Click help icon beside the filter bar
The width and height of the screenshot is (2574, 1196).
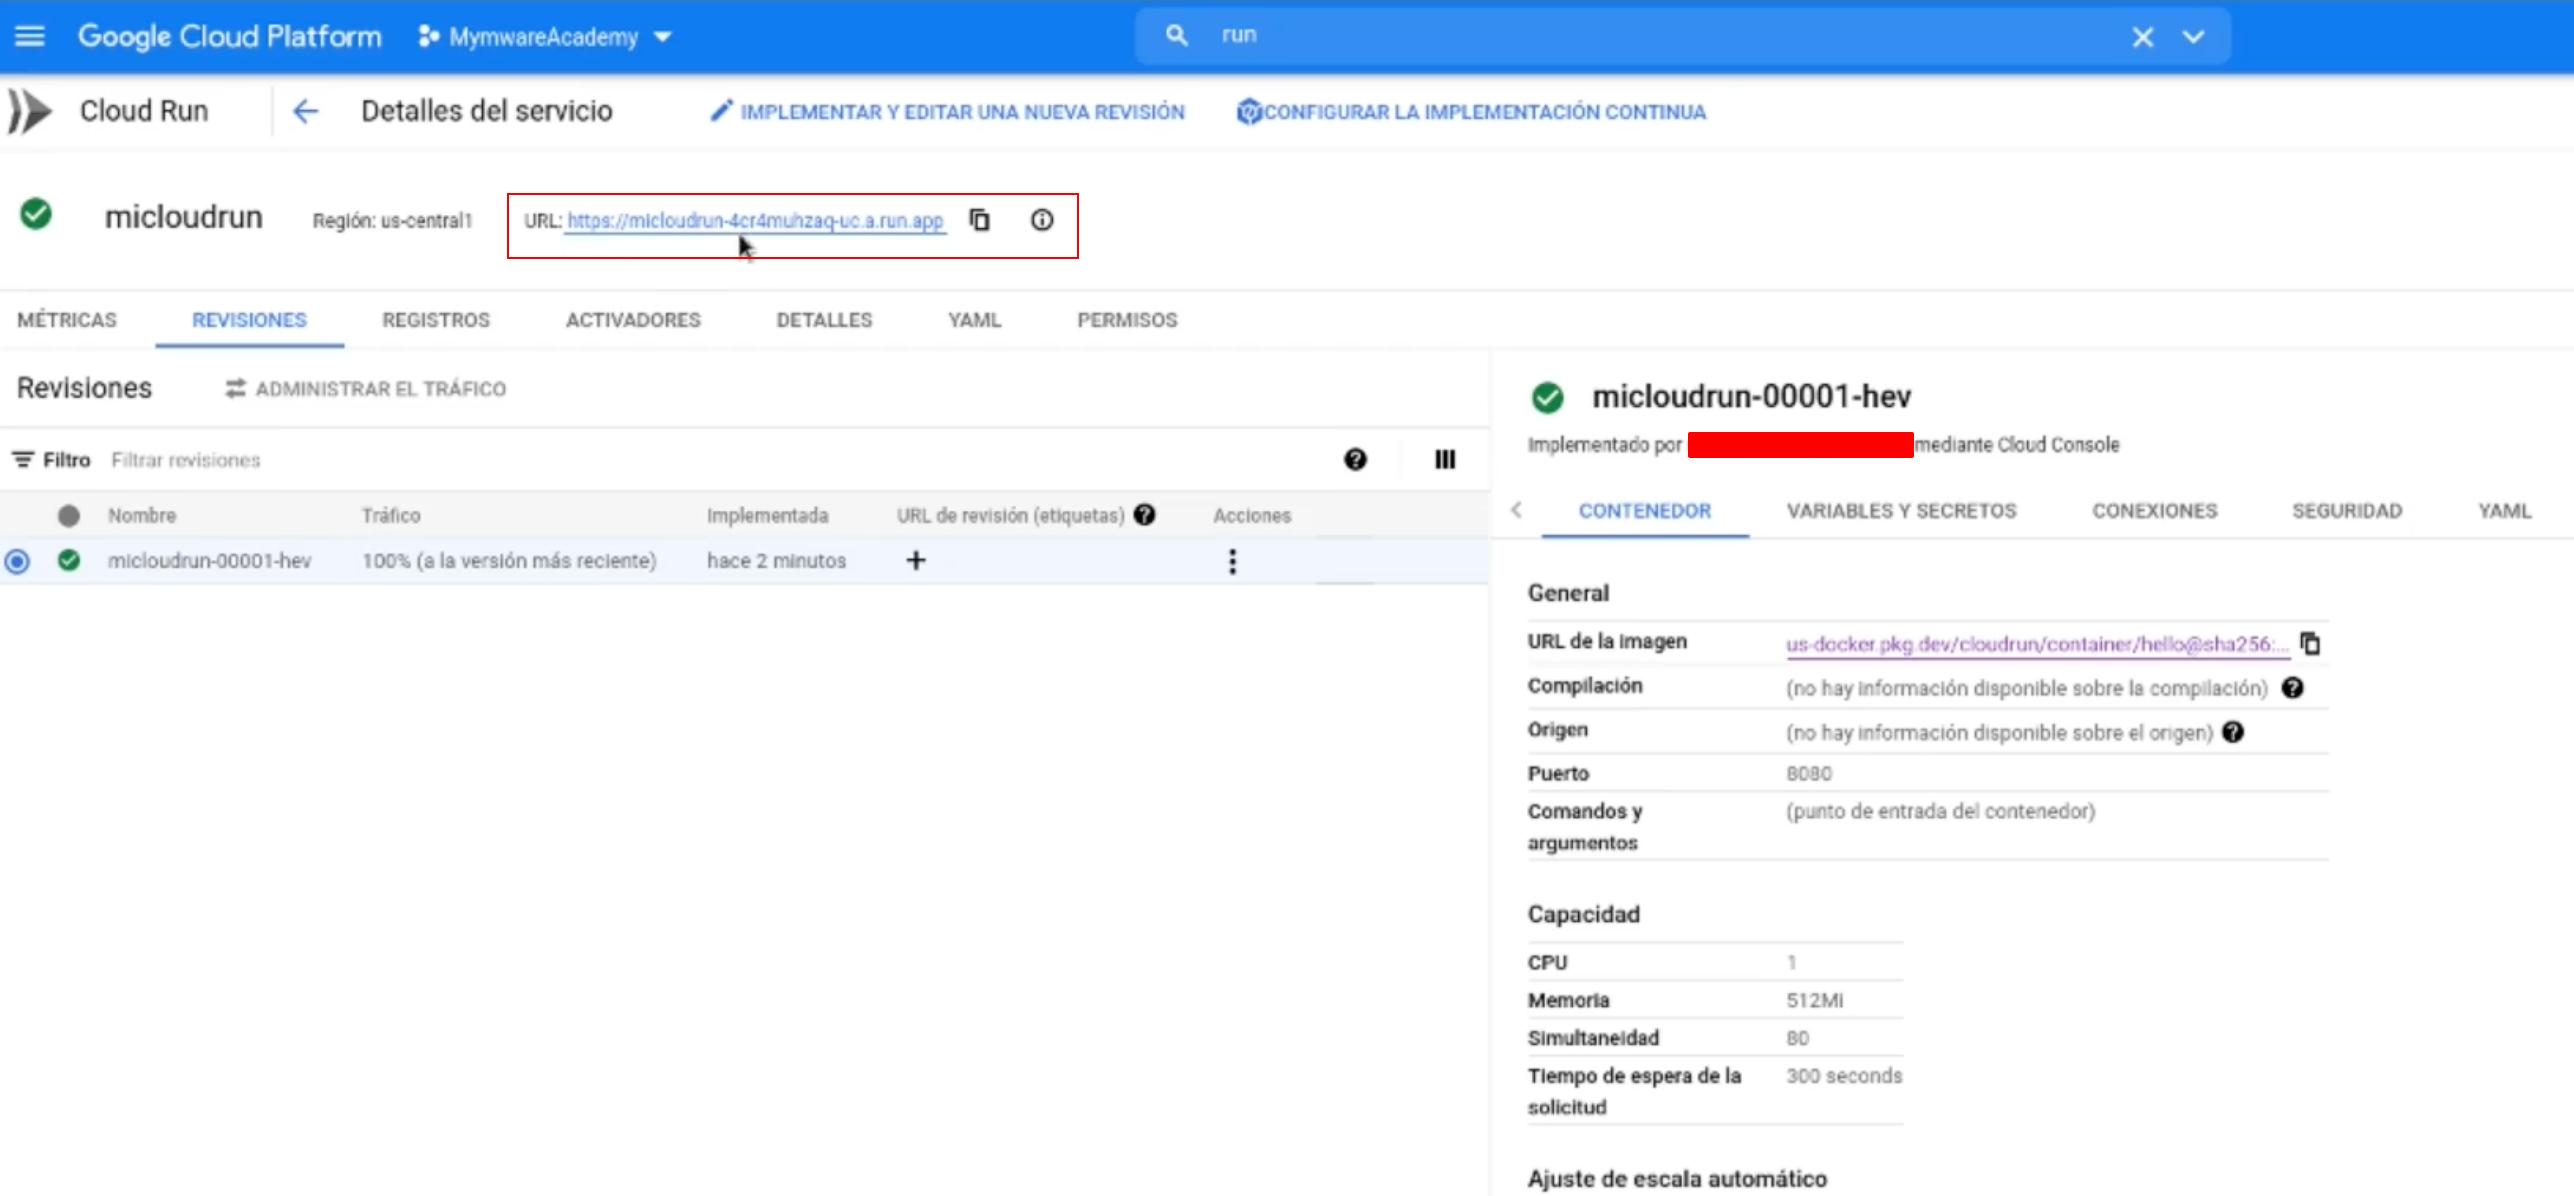click(1355, 459)
